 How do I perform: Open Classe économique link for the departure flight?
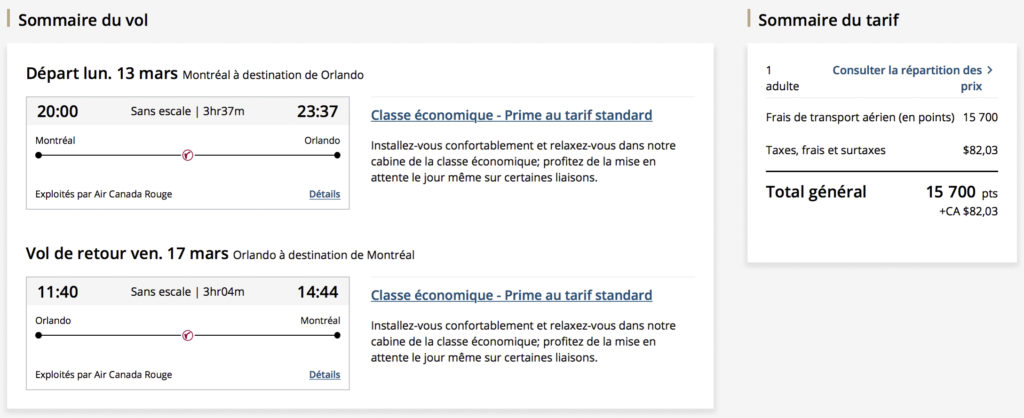click(511, 115)
